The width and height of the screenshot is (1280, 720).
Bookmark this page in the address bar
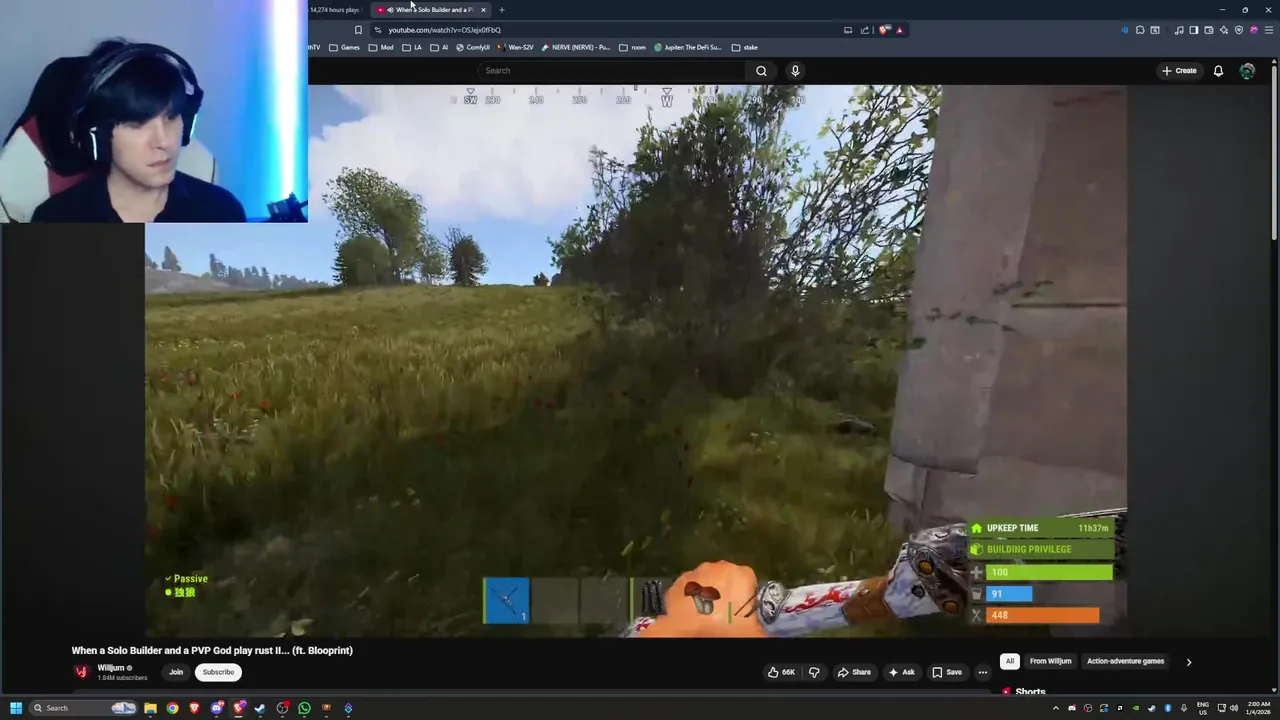pyautogui.click(x=358, y=30)
